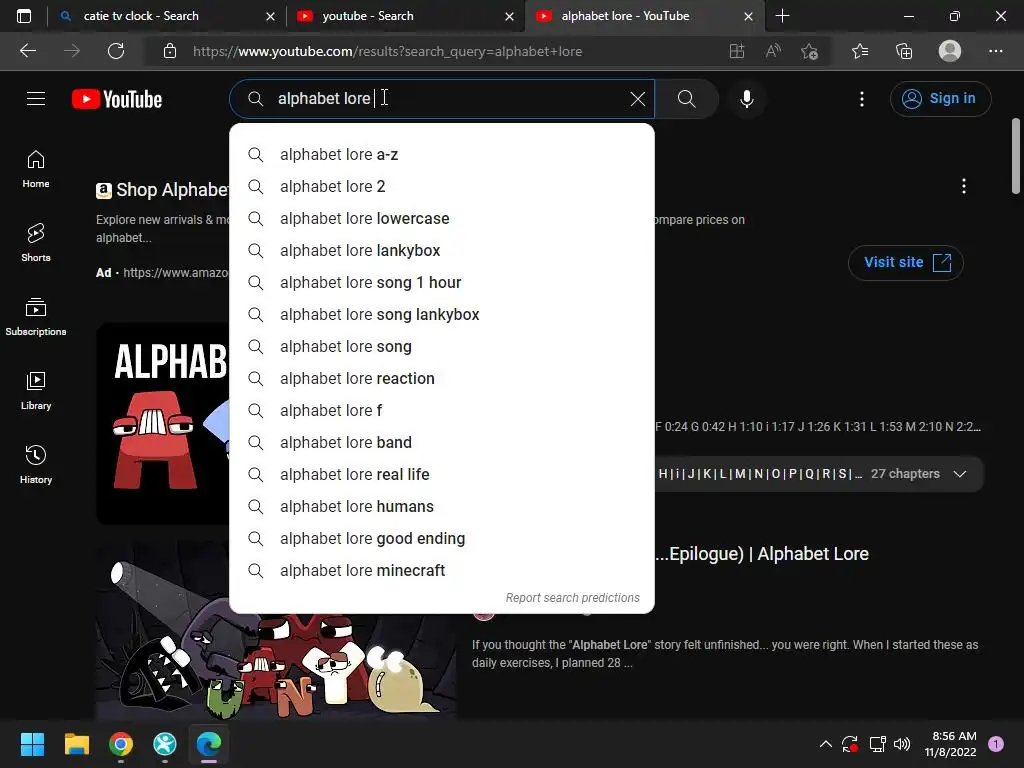Screen dimensions: 1024x768
Task: Pick the 'alphabet lore real life' suggestion
Action: (x=442, y=475)
